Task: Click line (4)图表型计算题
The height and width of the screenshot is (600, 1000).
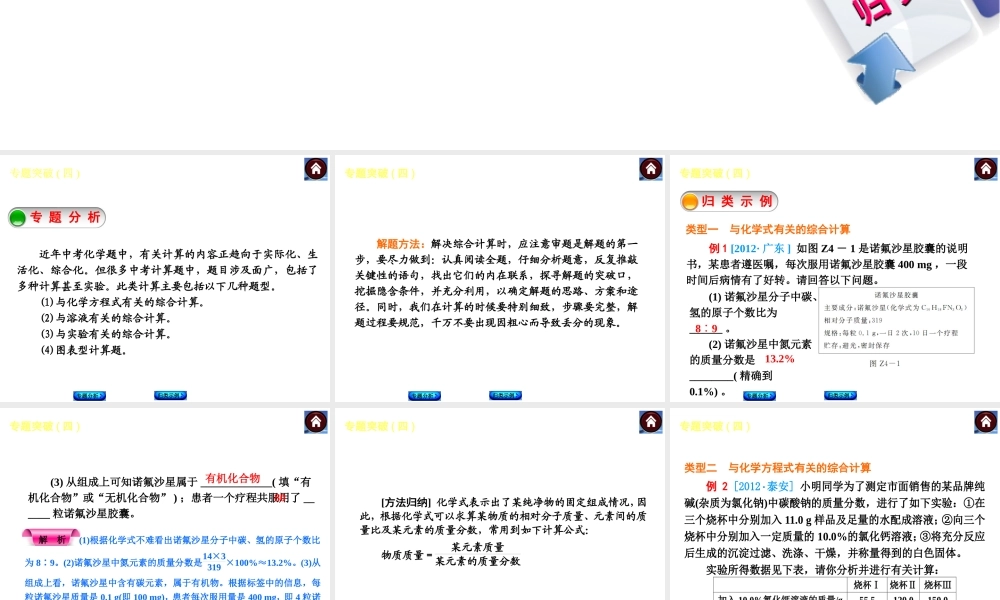Action: click(84, 350)
